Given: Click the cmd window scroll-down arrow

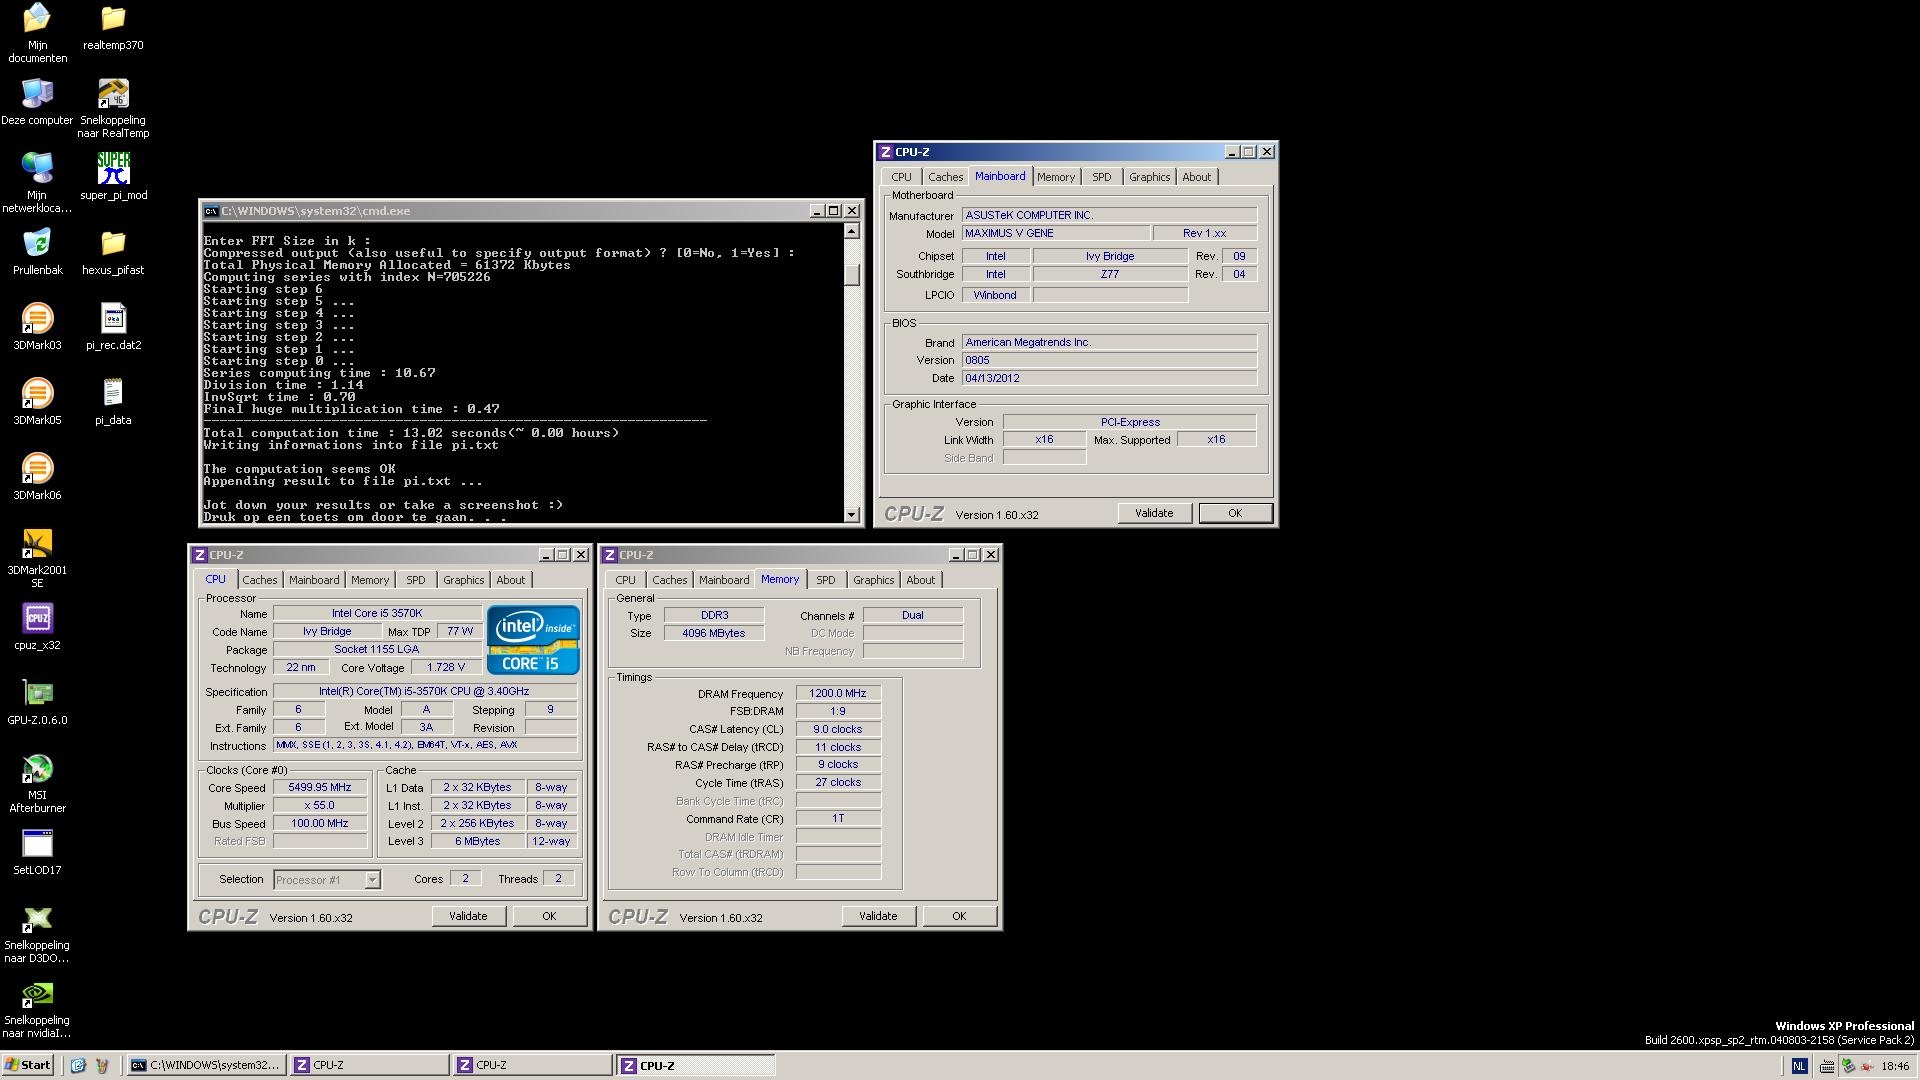Looking at the screenshot, I should pos(852,515).
